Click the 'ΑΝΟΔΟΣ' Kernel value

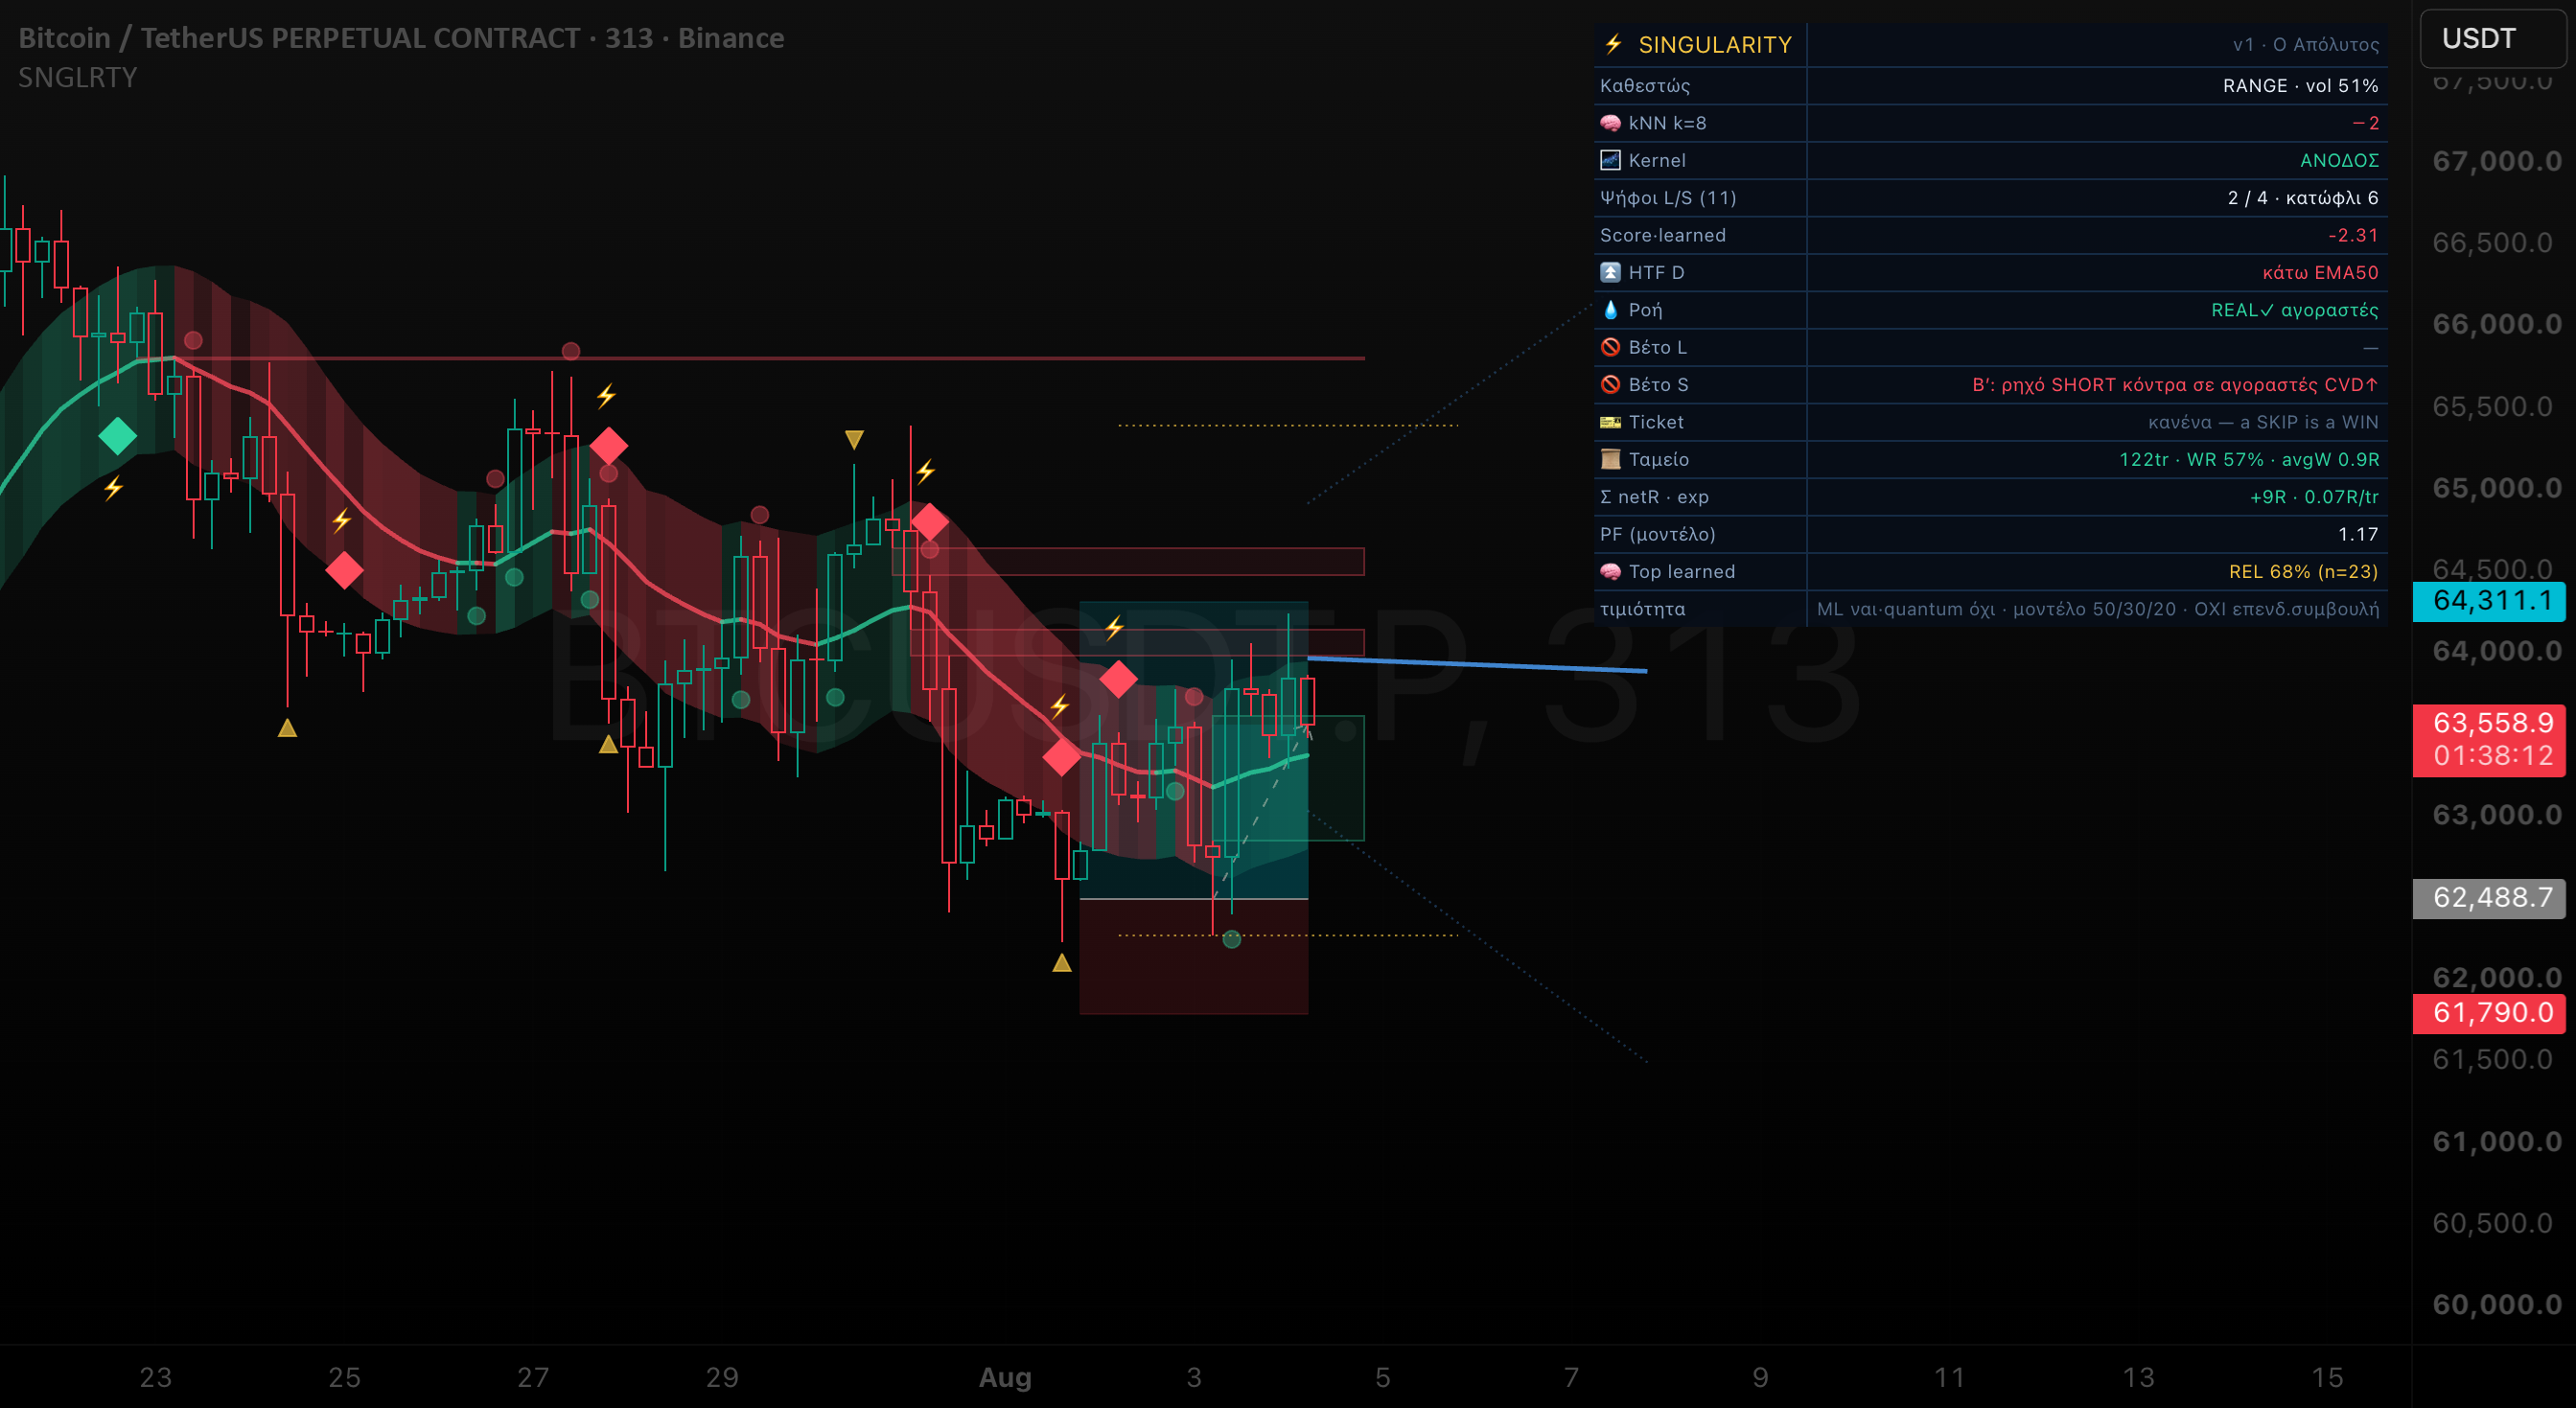[2339, 161]
